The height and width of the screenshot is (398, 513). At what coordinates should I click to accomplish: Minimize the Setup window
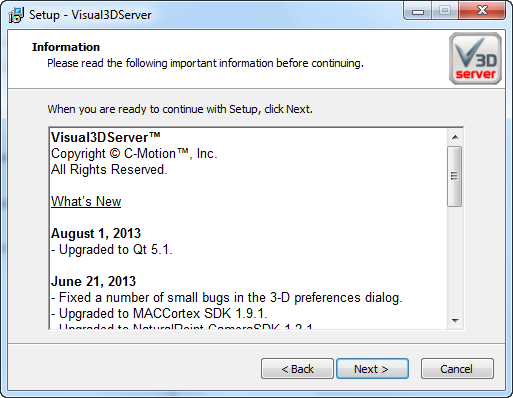pos(418,11)
